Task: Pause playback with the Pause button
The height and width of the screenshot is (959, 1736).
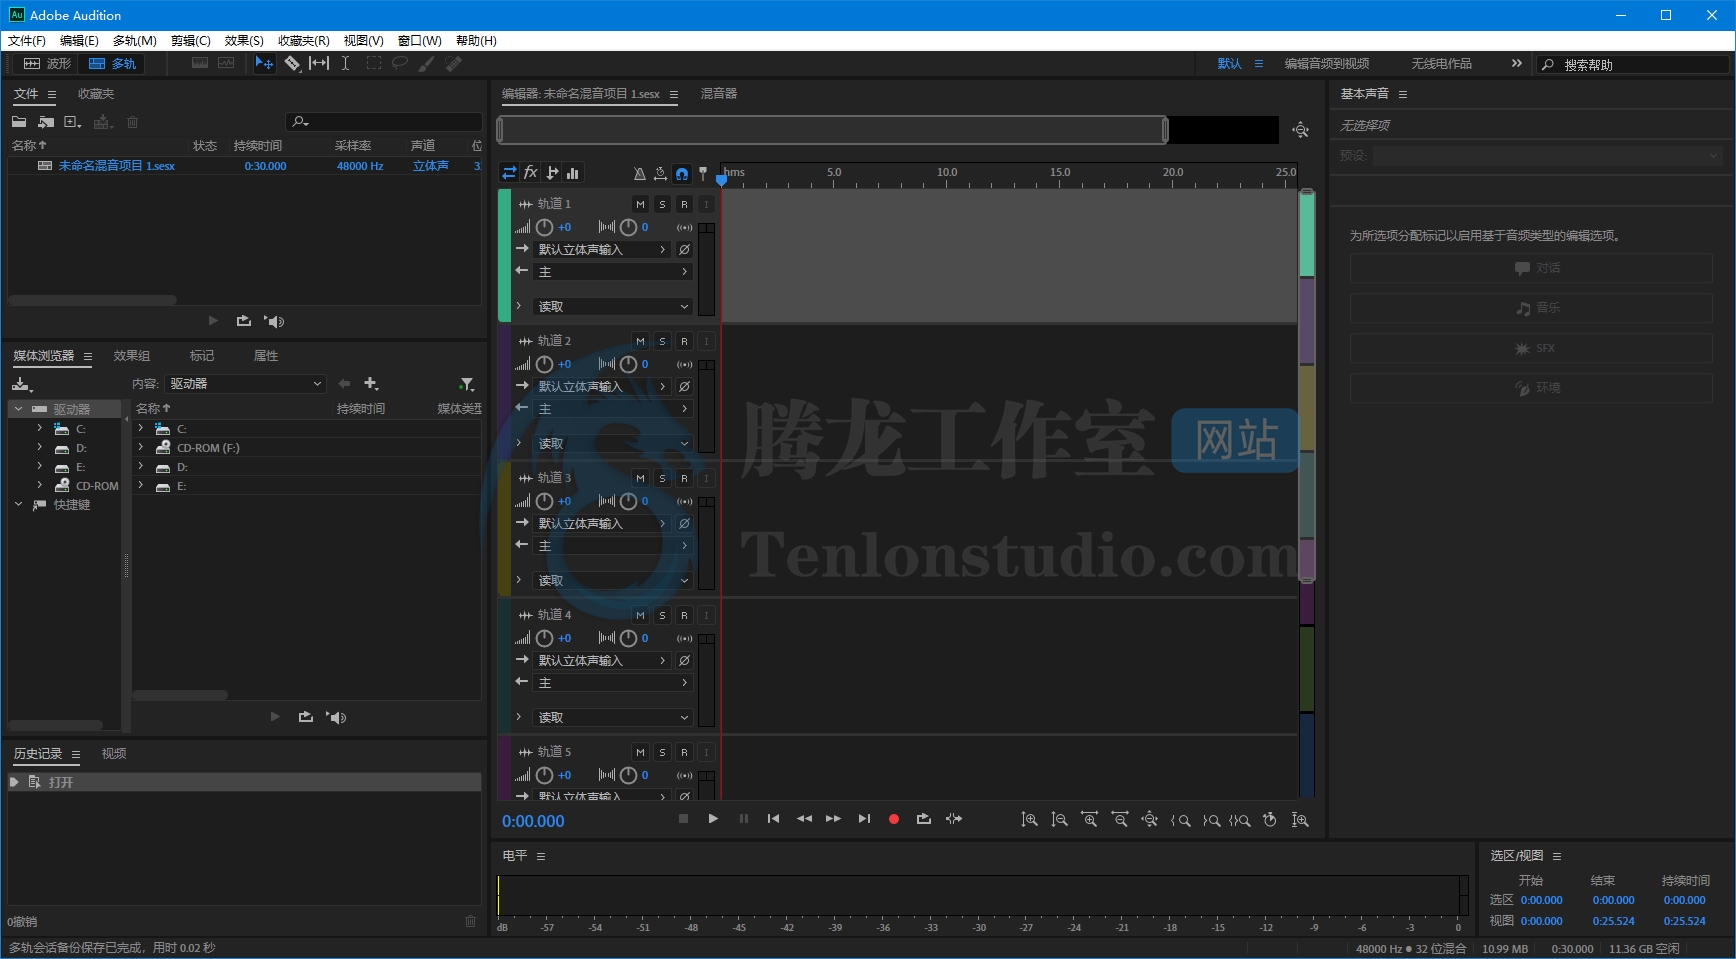Action: click(744, 819)
